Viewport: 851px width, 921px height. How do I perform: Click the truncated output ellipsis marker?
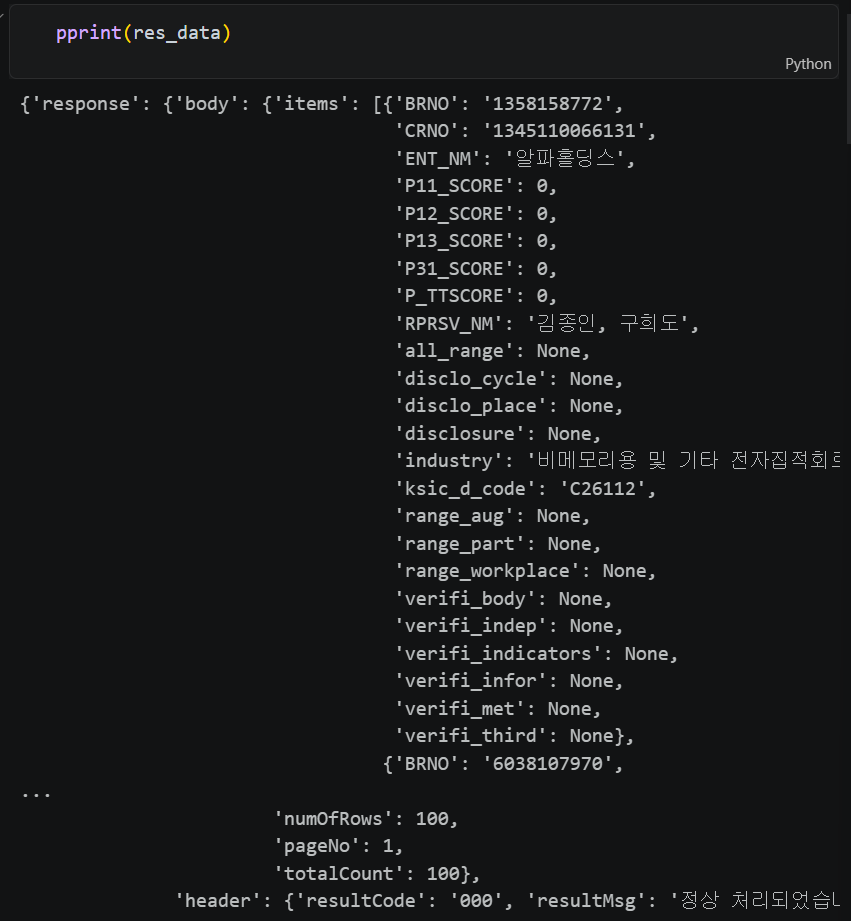point(36,794)
